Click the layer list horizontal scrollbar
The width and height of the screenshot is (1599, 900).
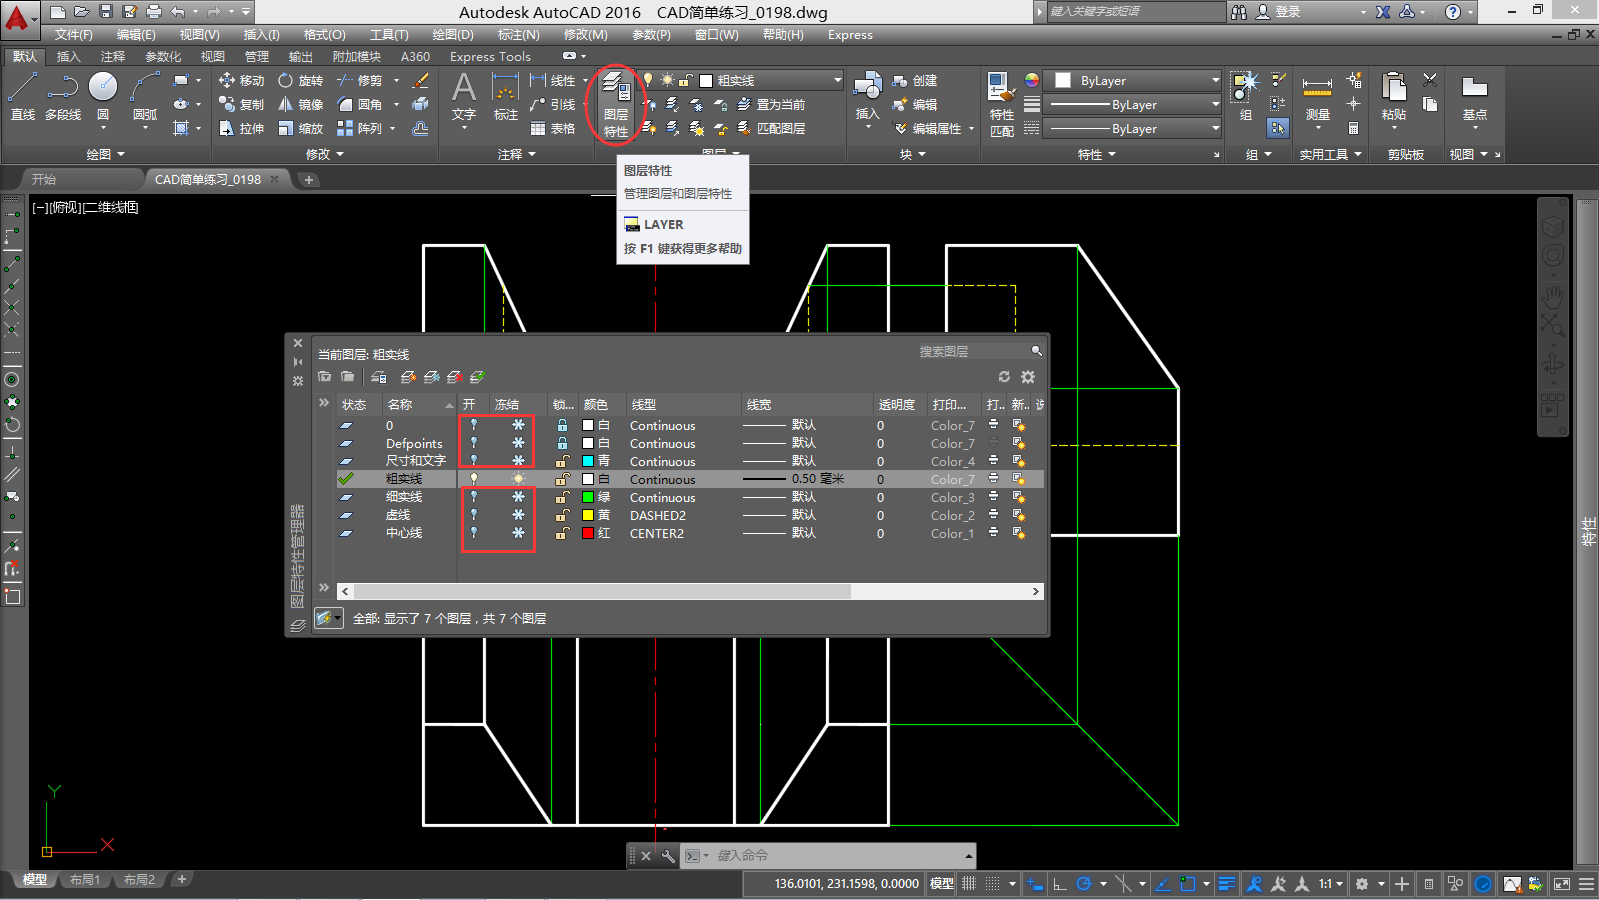click(602, 591)
